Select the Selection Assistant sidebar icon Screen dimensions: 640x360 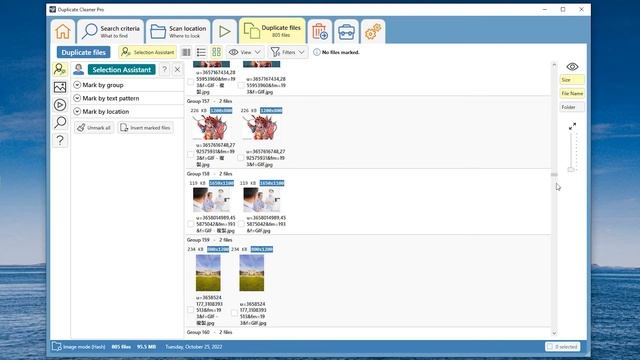[60, 69]
